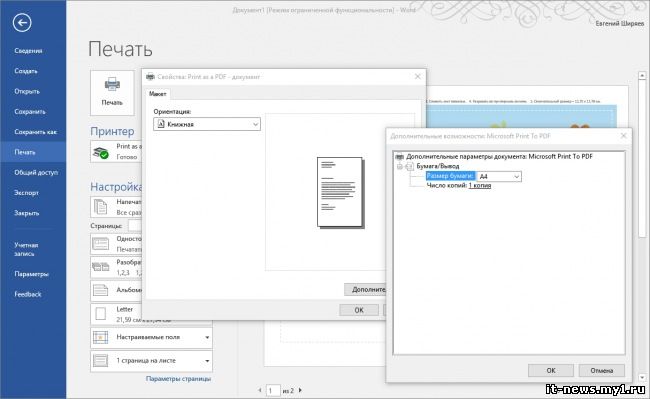This screenshot has width=650, height=399.
Task: Open the Экспорт section
Action: [x=26, y=193]
